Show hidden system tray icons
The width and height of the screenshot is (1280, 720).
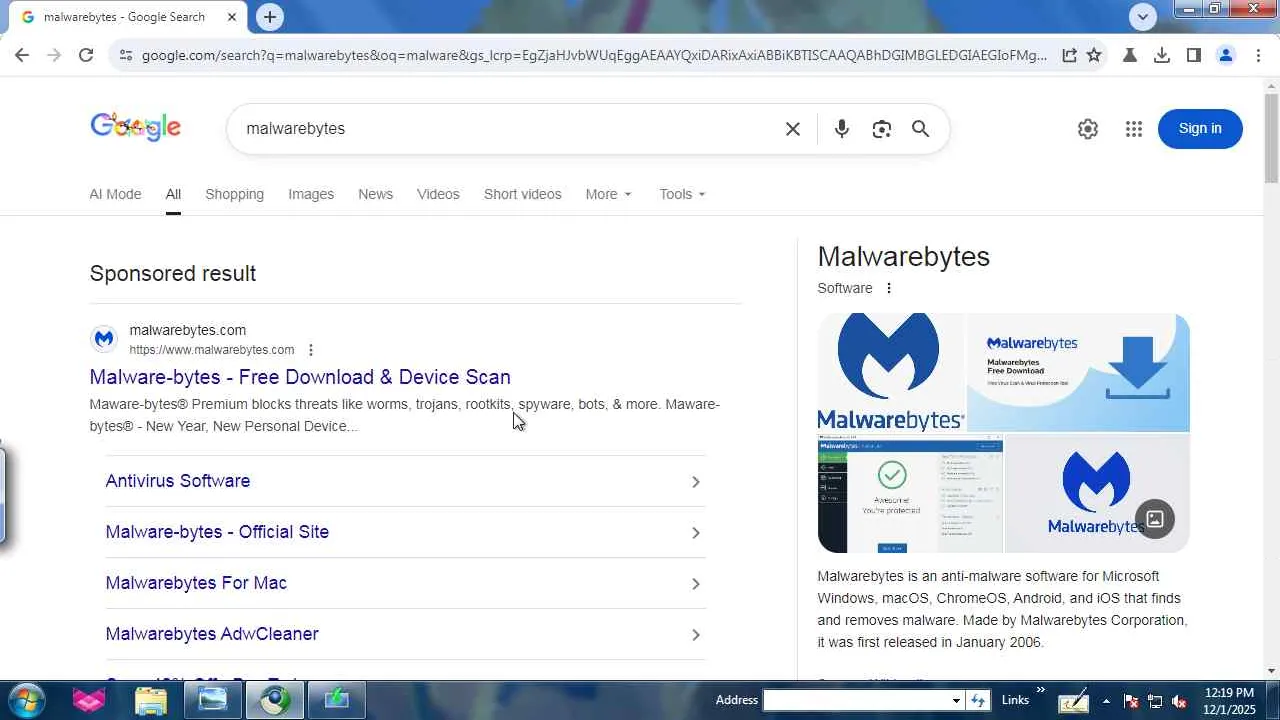[1106, 701]
